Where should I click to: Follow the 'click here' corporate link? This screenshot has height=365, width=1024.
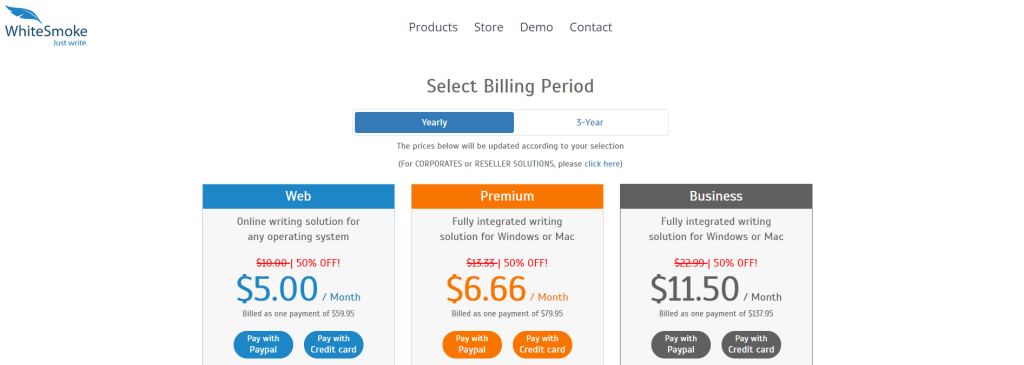pyautogui.click(x=601, y=164)
